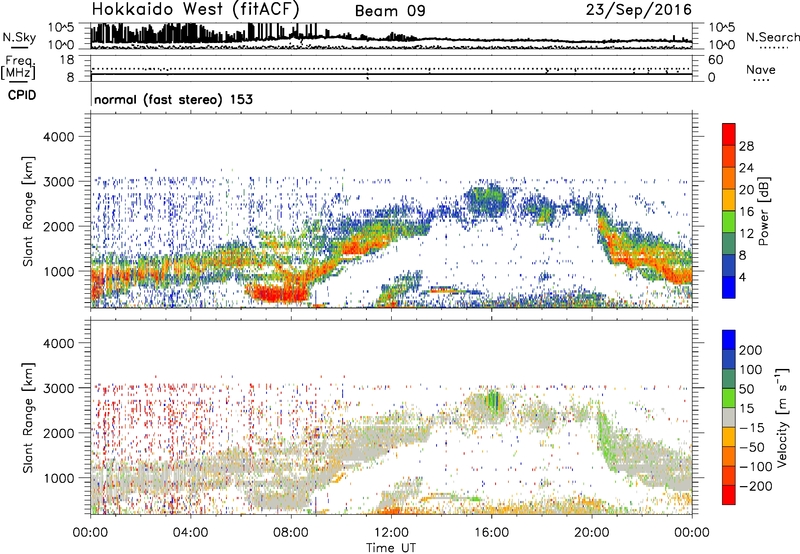
Task: Click the Velocity color bar
Action: (x=729, y=417)
